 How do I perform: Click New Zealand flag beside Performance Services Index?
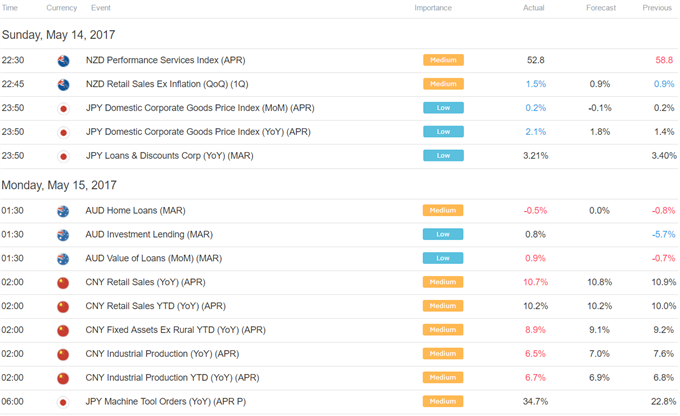(63, 61)
